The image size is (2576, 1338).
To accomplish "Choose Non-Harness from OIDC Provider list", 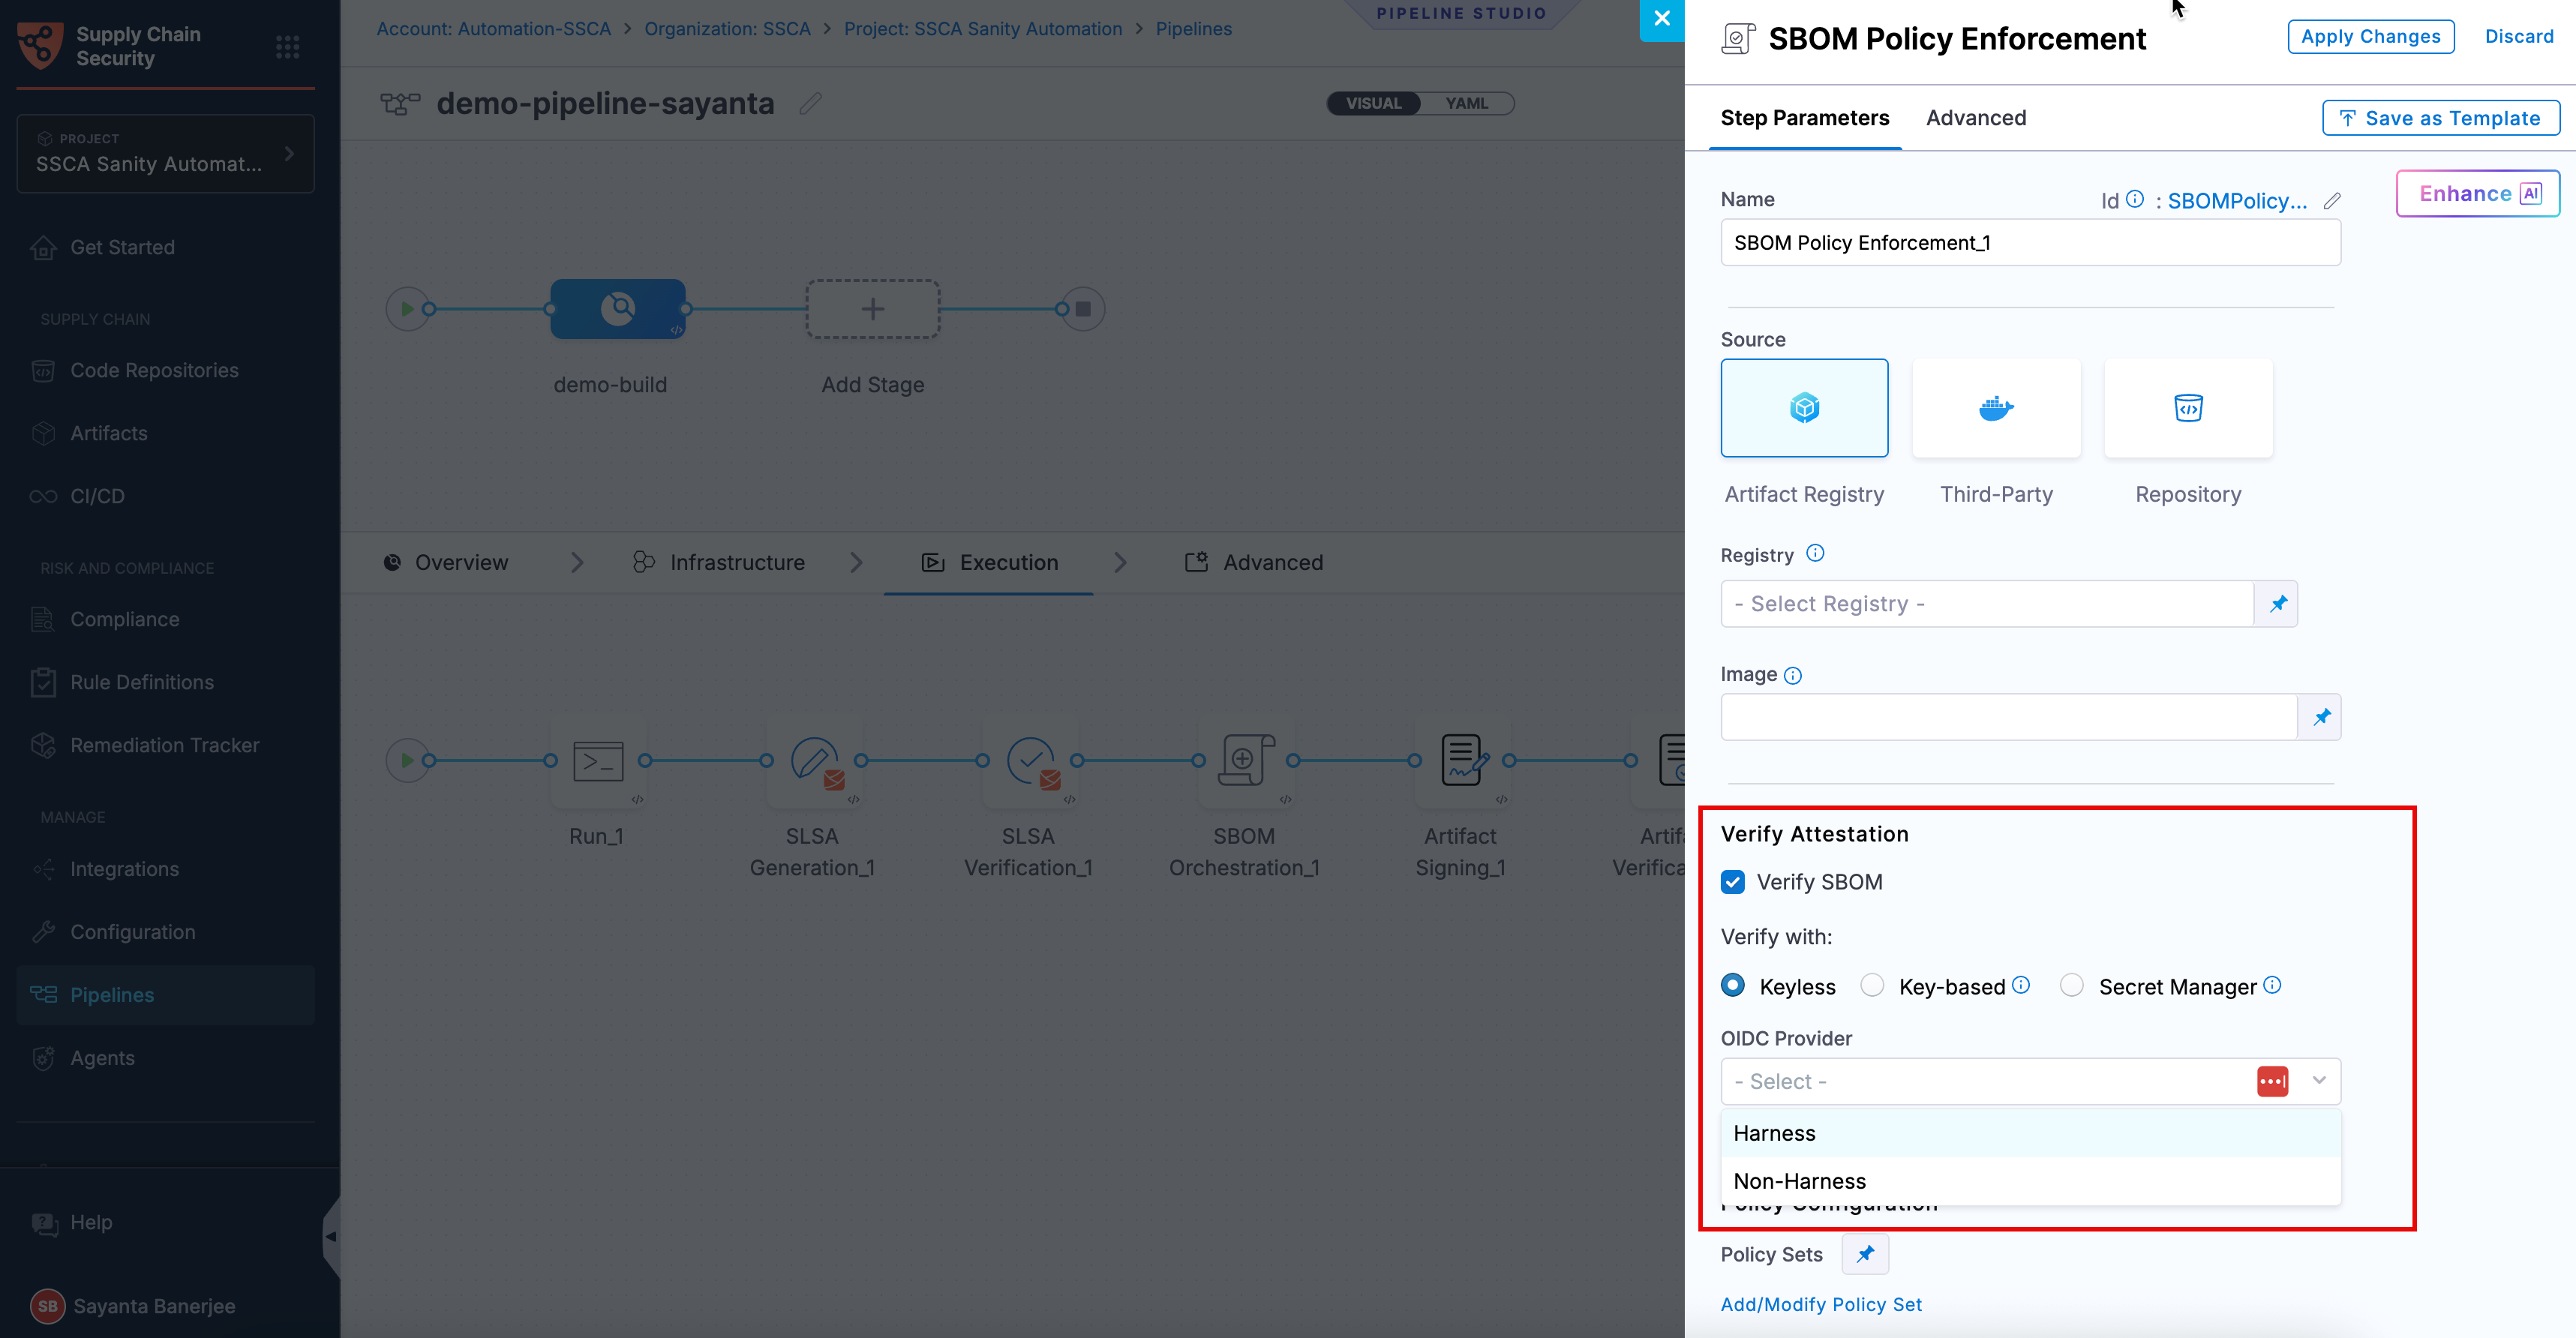I will pos(2031,1181).
